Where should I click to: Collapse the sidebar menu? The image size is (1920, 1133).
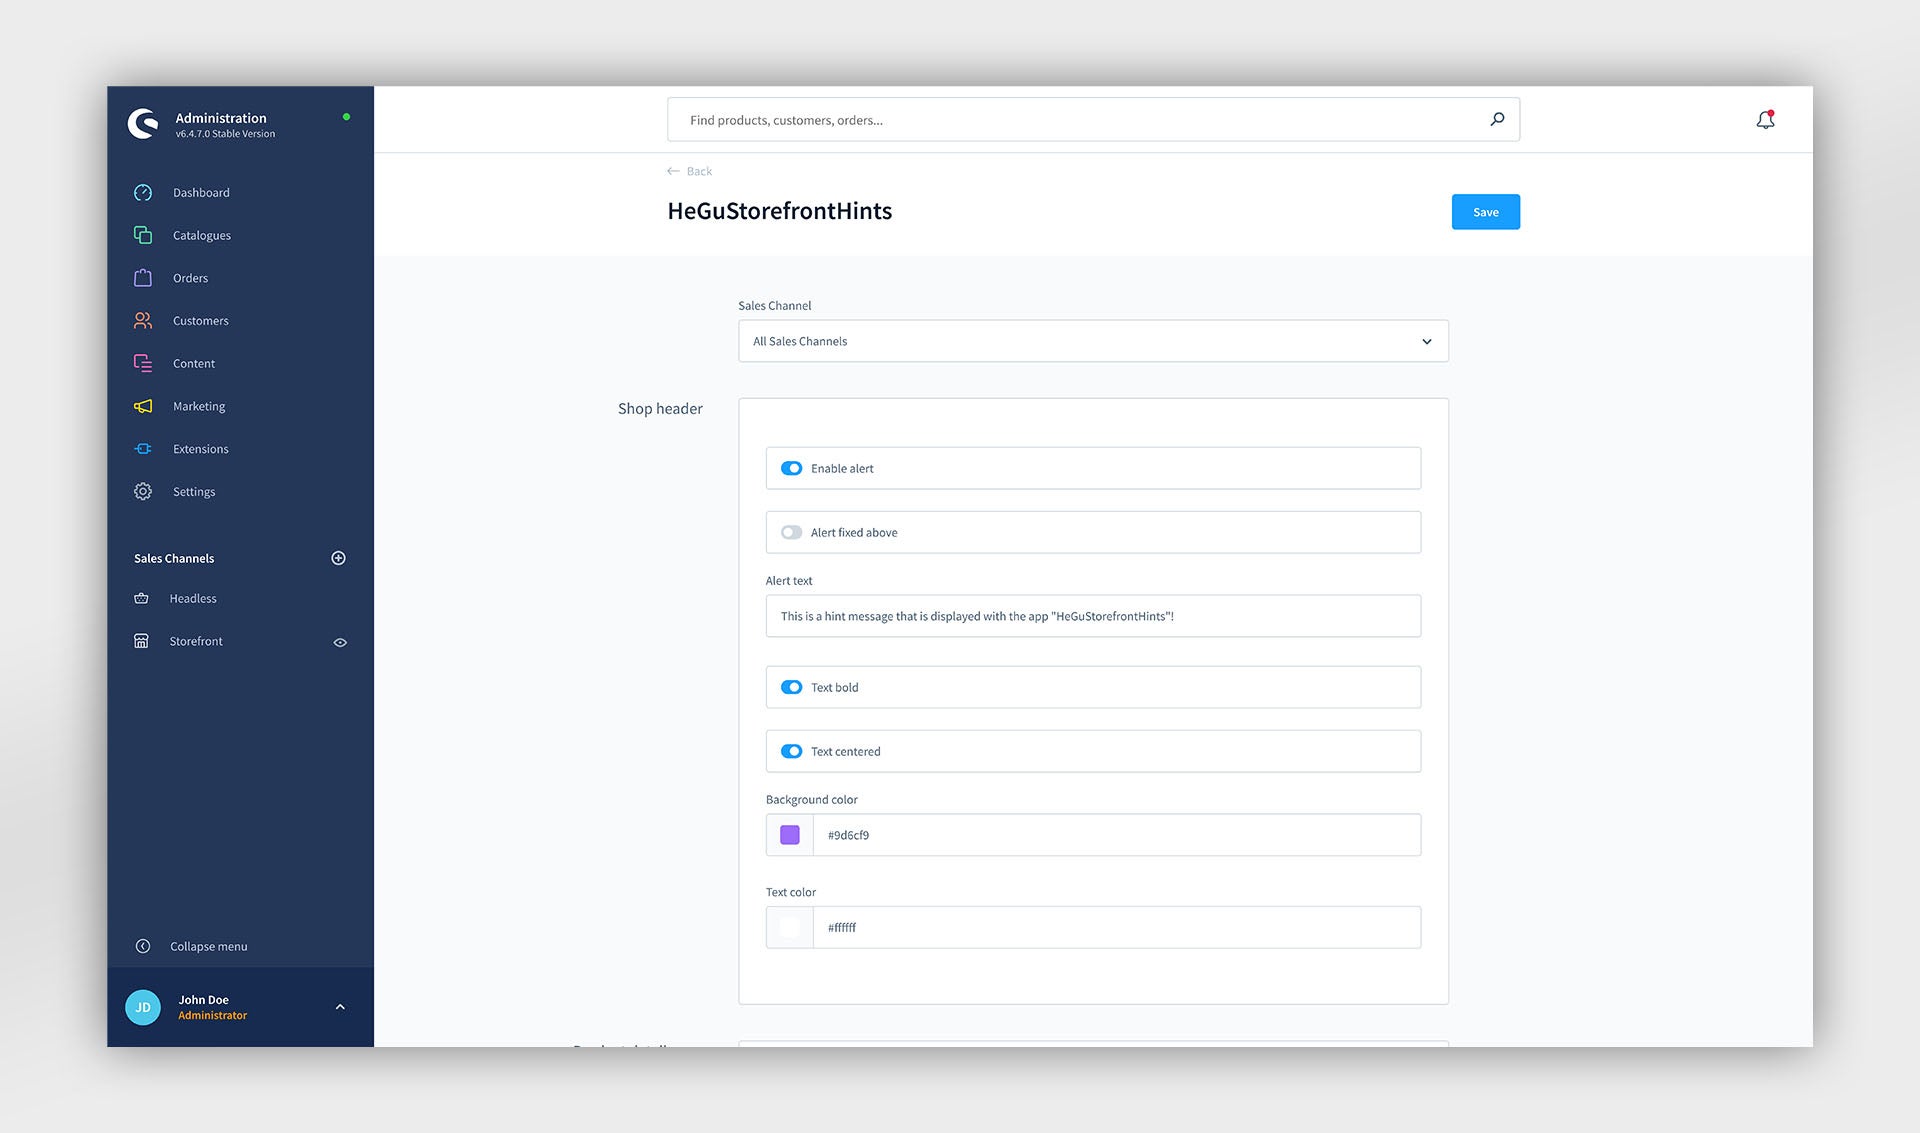click(x=207, y=946)
